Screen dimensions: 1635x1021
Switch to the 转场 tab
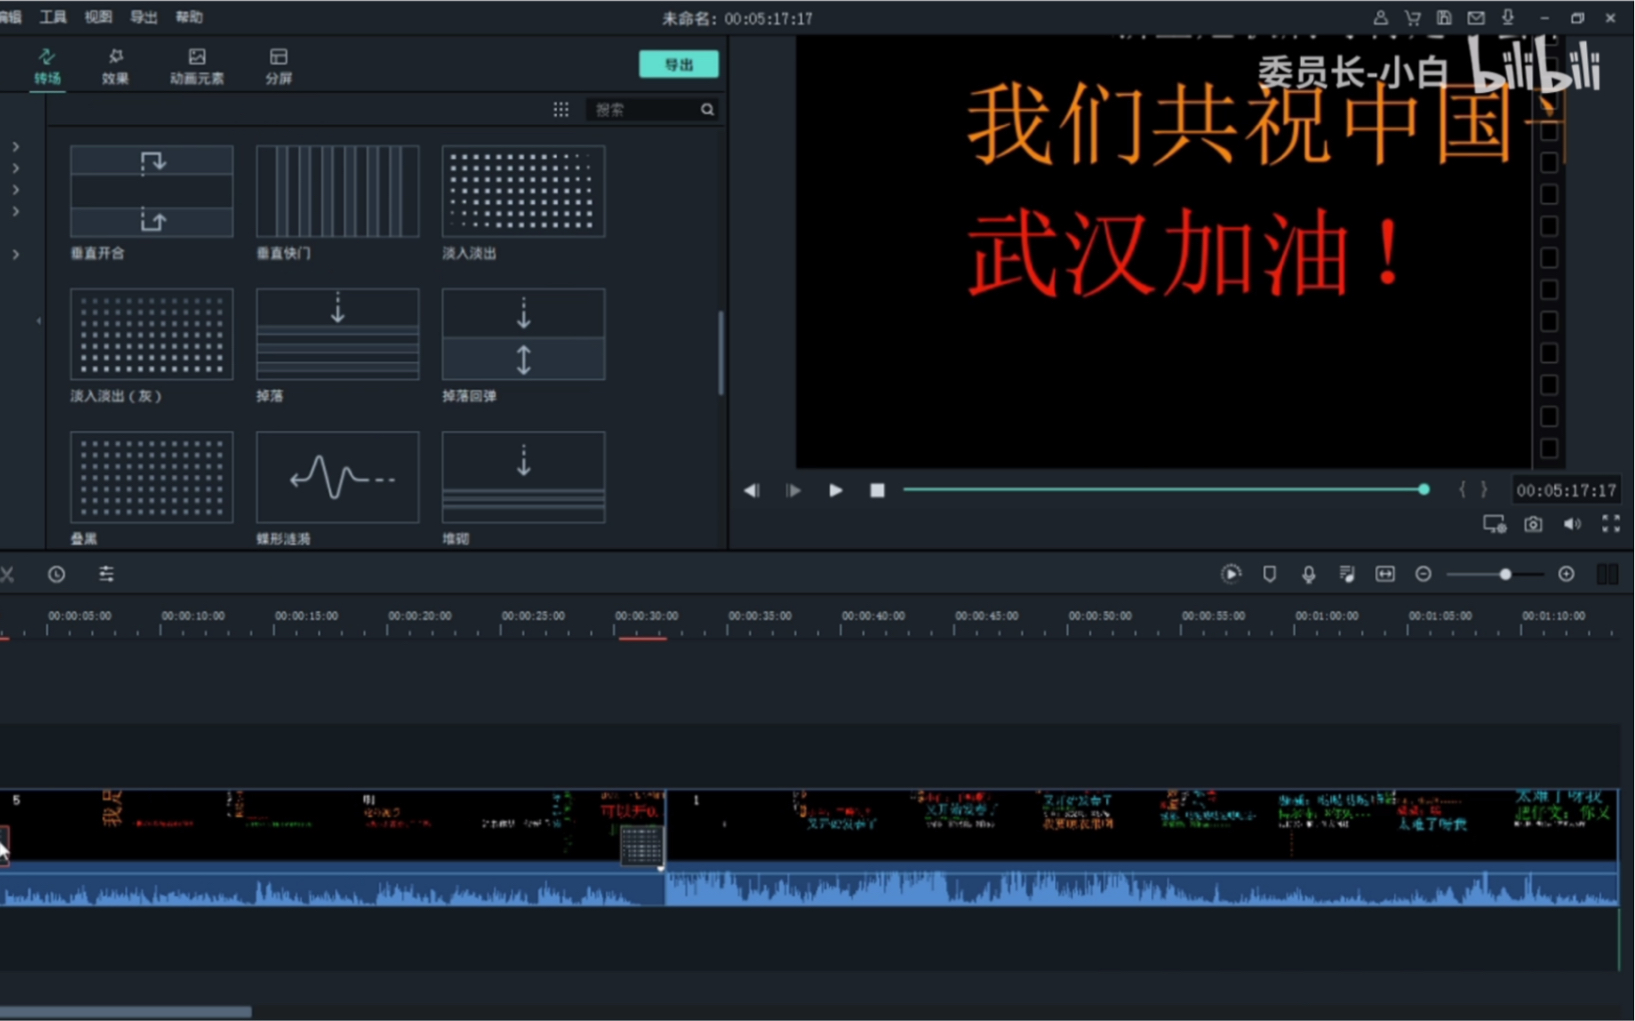47,66
